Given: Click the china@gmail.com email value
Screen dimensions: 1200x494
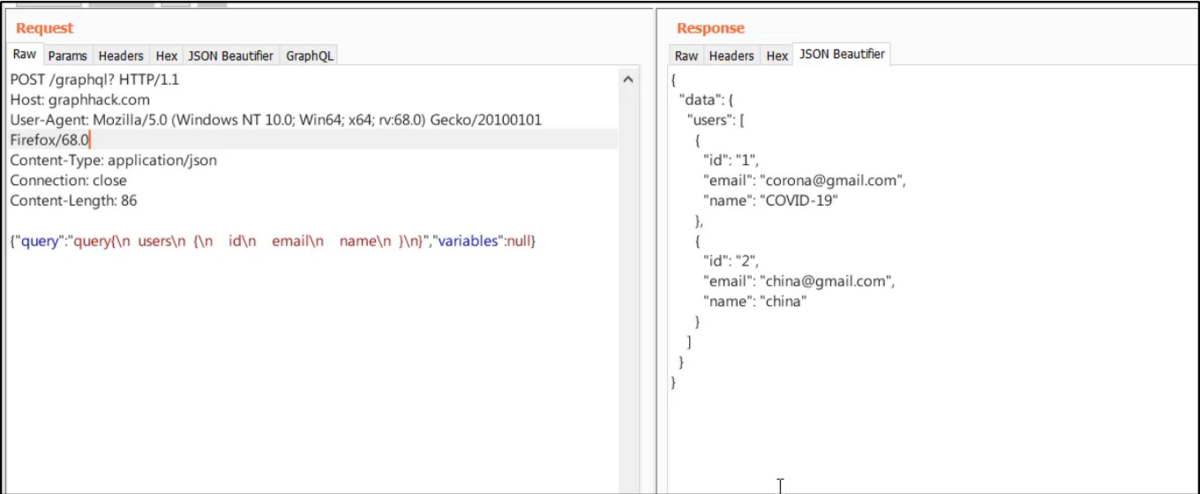Looking at the screenshot, I should [826, 281].
